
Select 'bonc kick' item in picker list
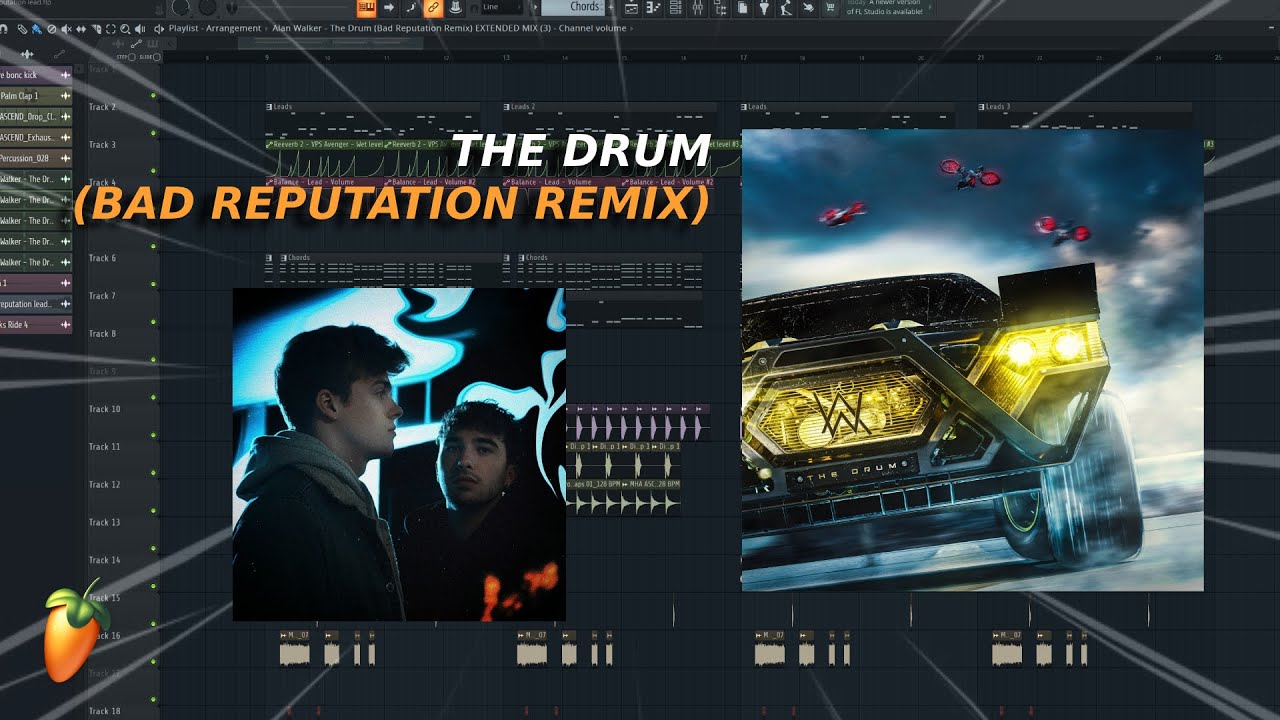point(34,75)
